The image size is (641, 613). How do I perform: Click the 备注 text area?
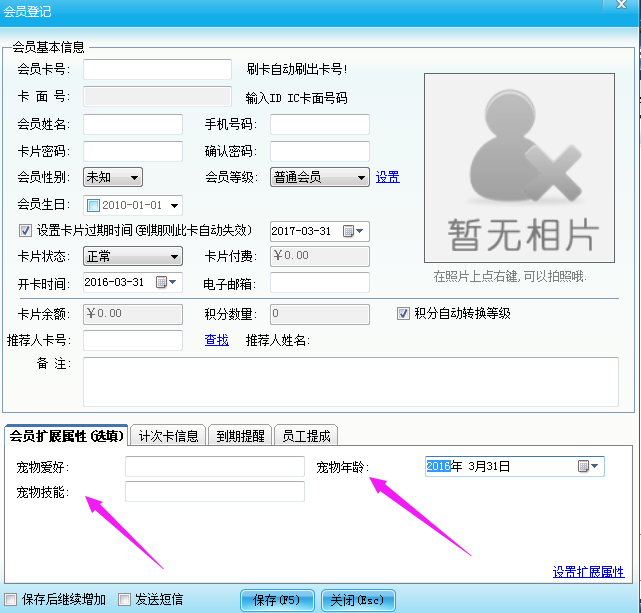(x=351, y=382)
